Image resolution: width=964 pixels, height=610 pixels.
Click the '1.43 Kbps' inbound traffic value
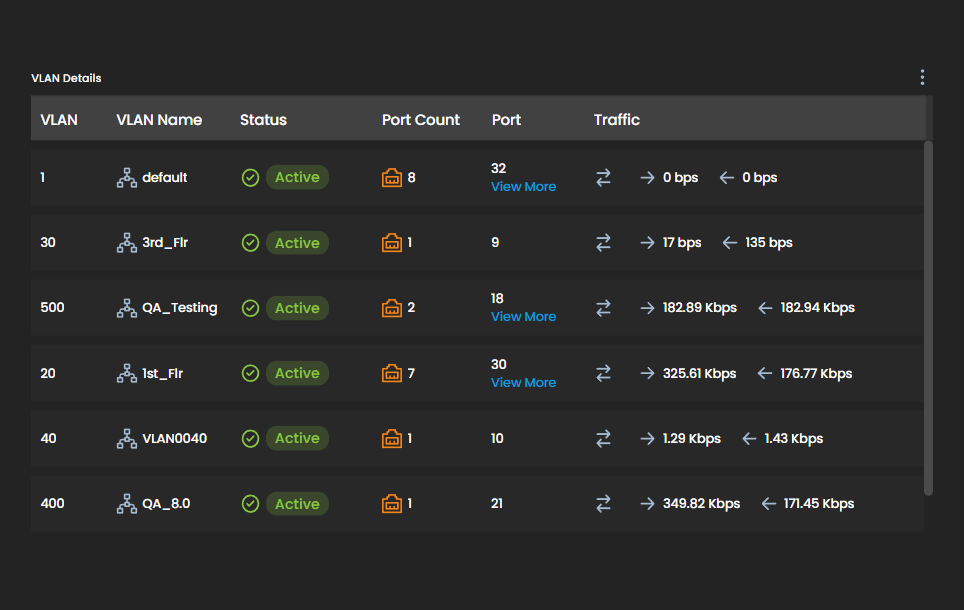pos(794,438)
